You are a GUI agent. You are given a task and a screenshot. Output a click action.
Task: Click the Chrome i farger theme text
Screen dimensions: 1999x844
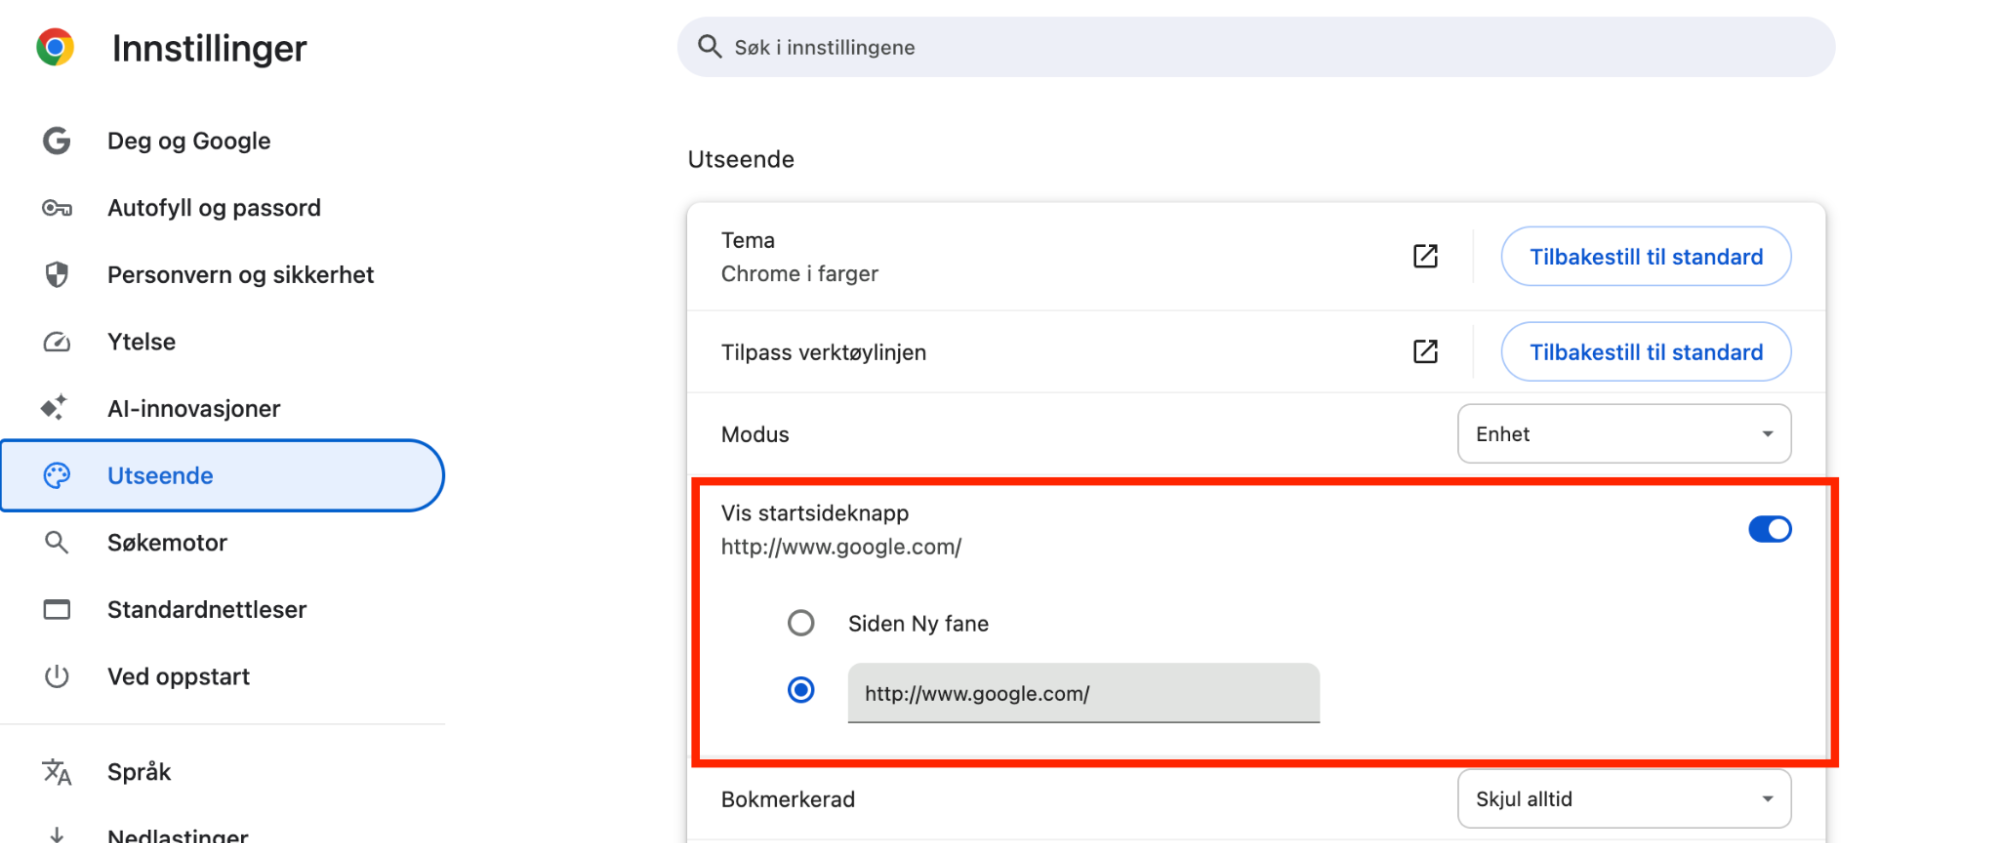click(x=800, y=274)
